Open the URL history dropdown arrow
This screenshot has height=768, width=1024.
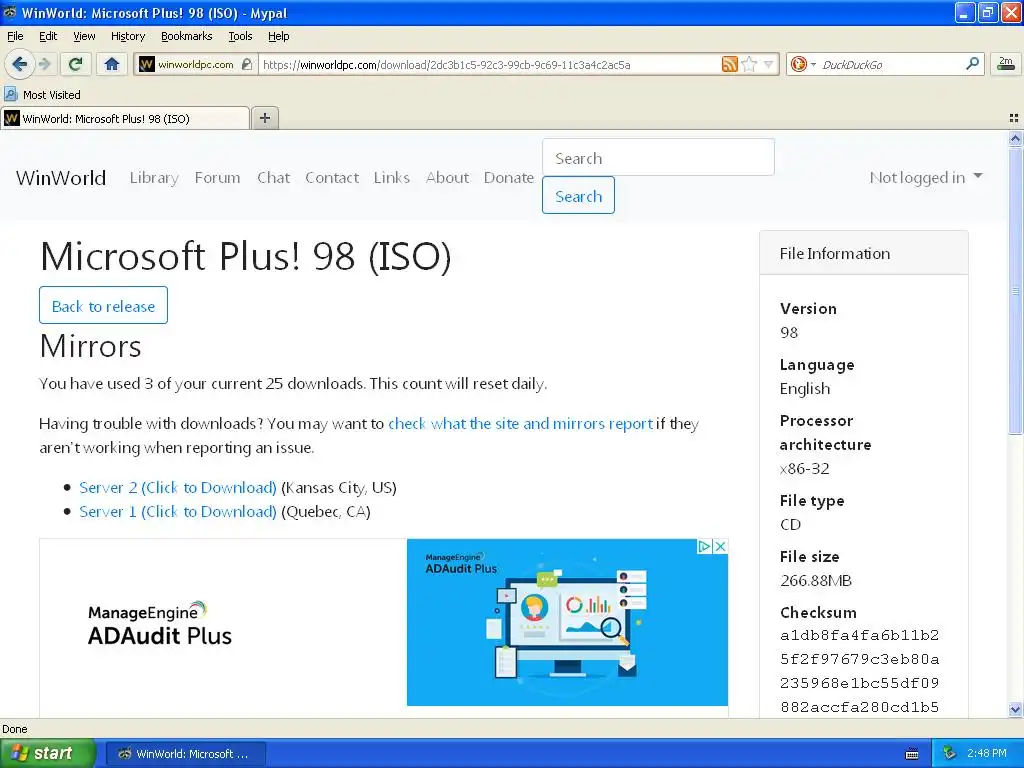tap(769, 64)
